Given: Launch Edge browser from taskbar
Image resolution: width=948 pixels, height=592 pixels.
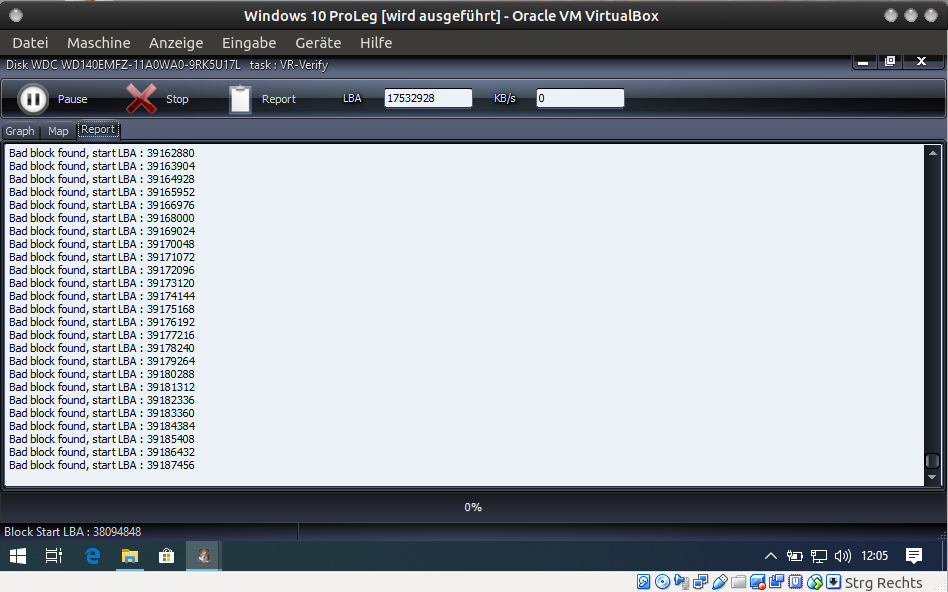Looking at the screenshot, I should [93, 556].
